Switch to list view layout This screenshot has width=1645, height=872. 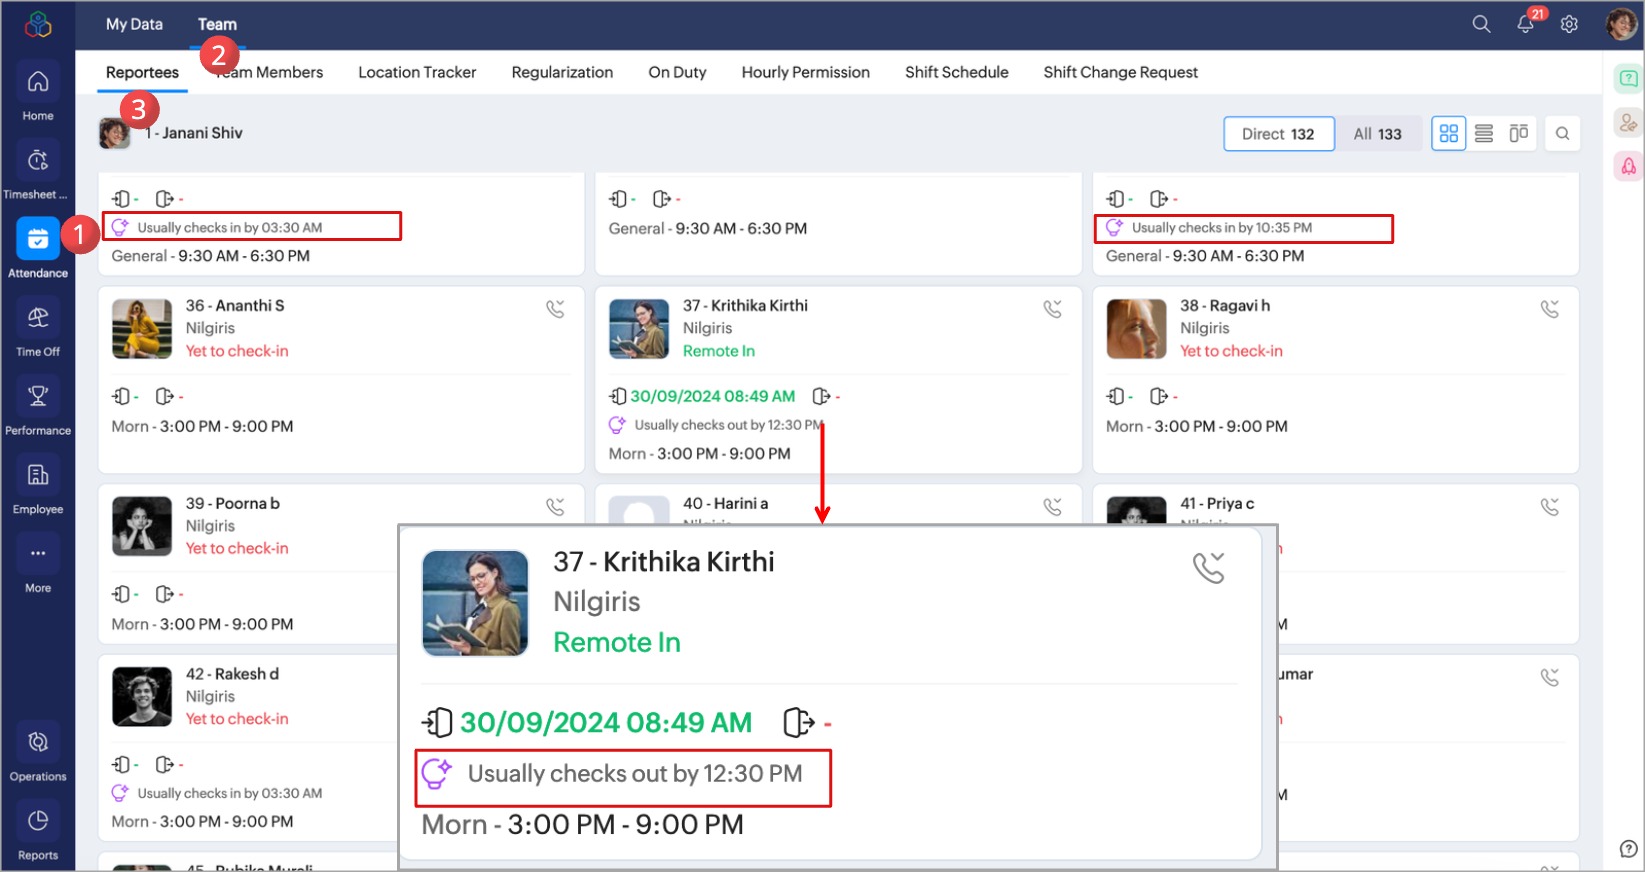[x=1484, y=134]
